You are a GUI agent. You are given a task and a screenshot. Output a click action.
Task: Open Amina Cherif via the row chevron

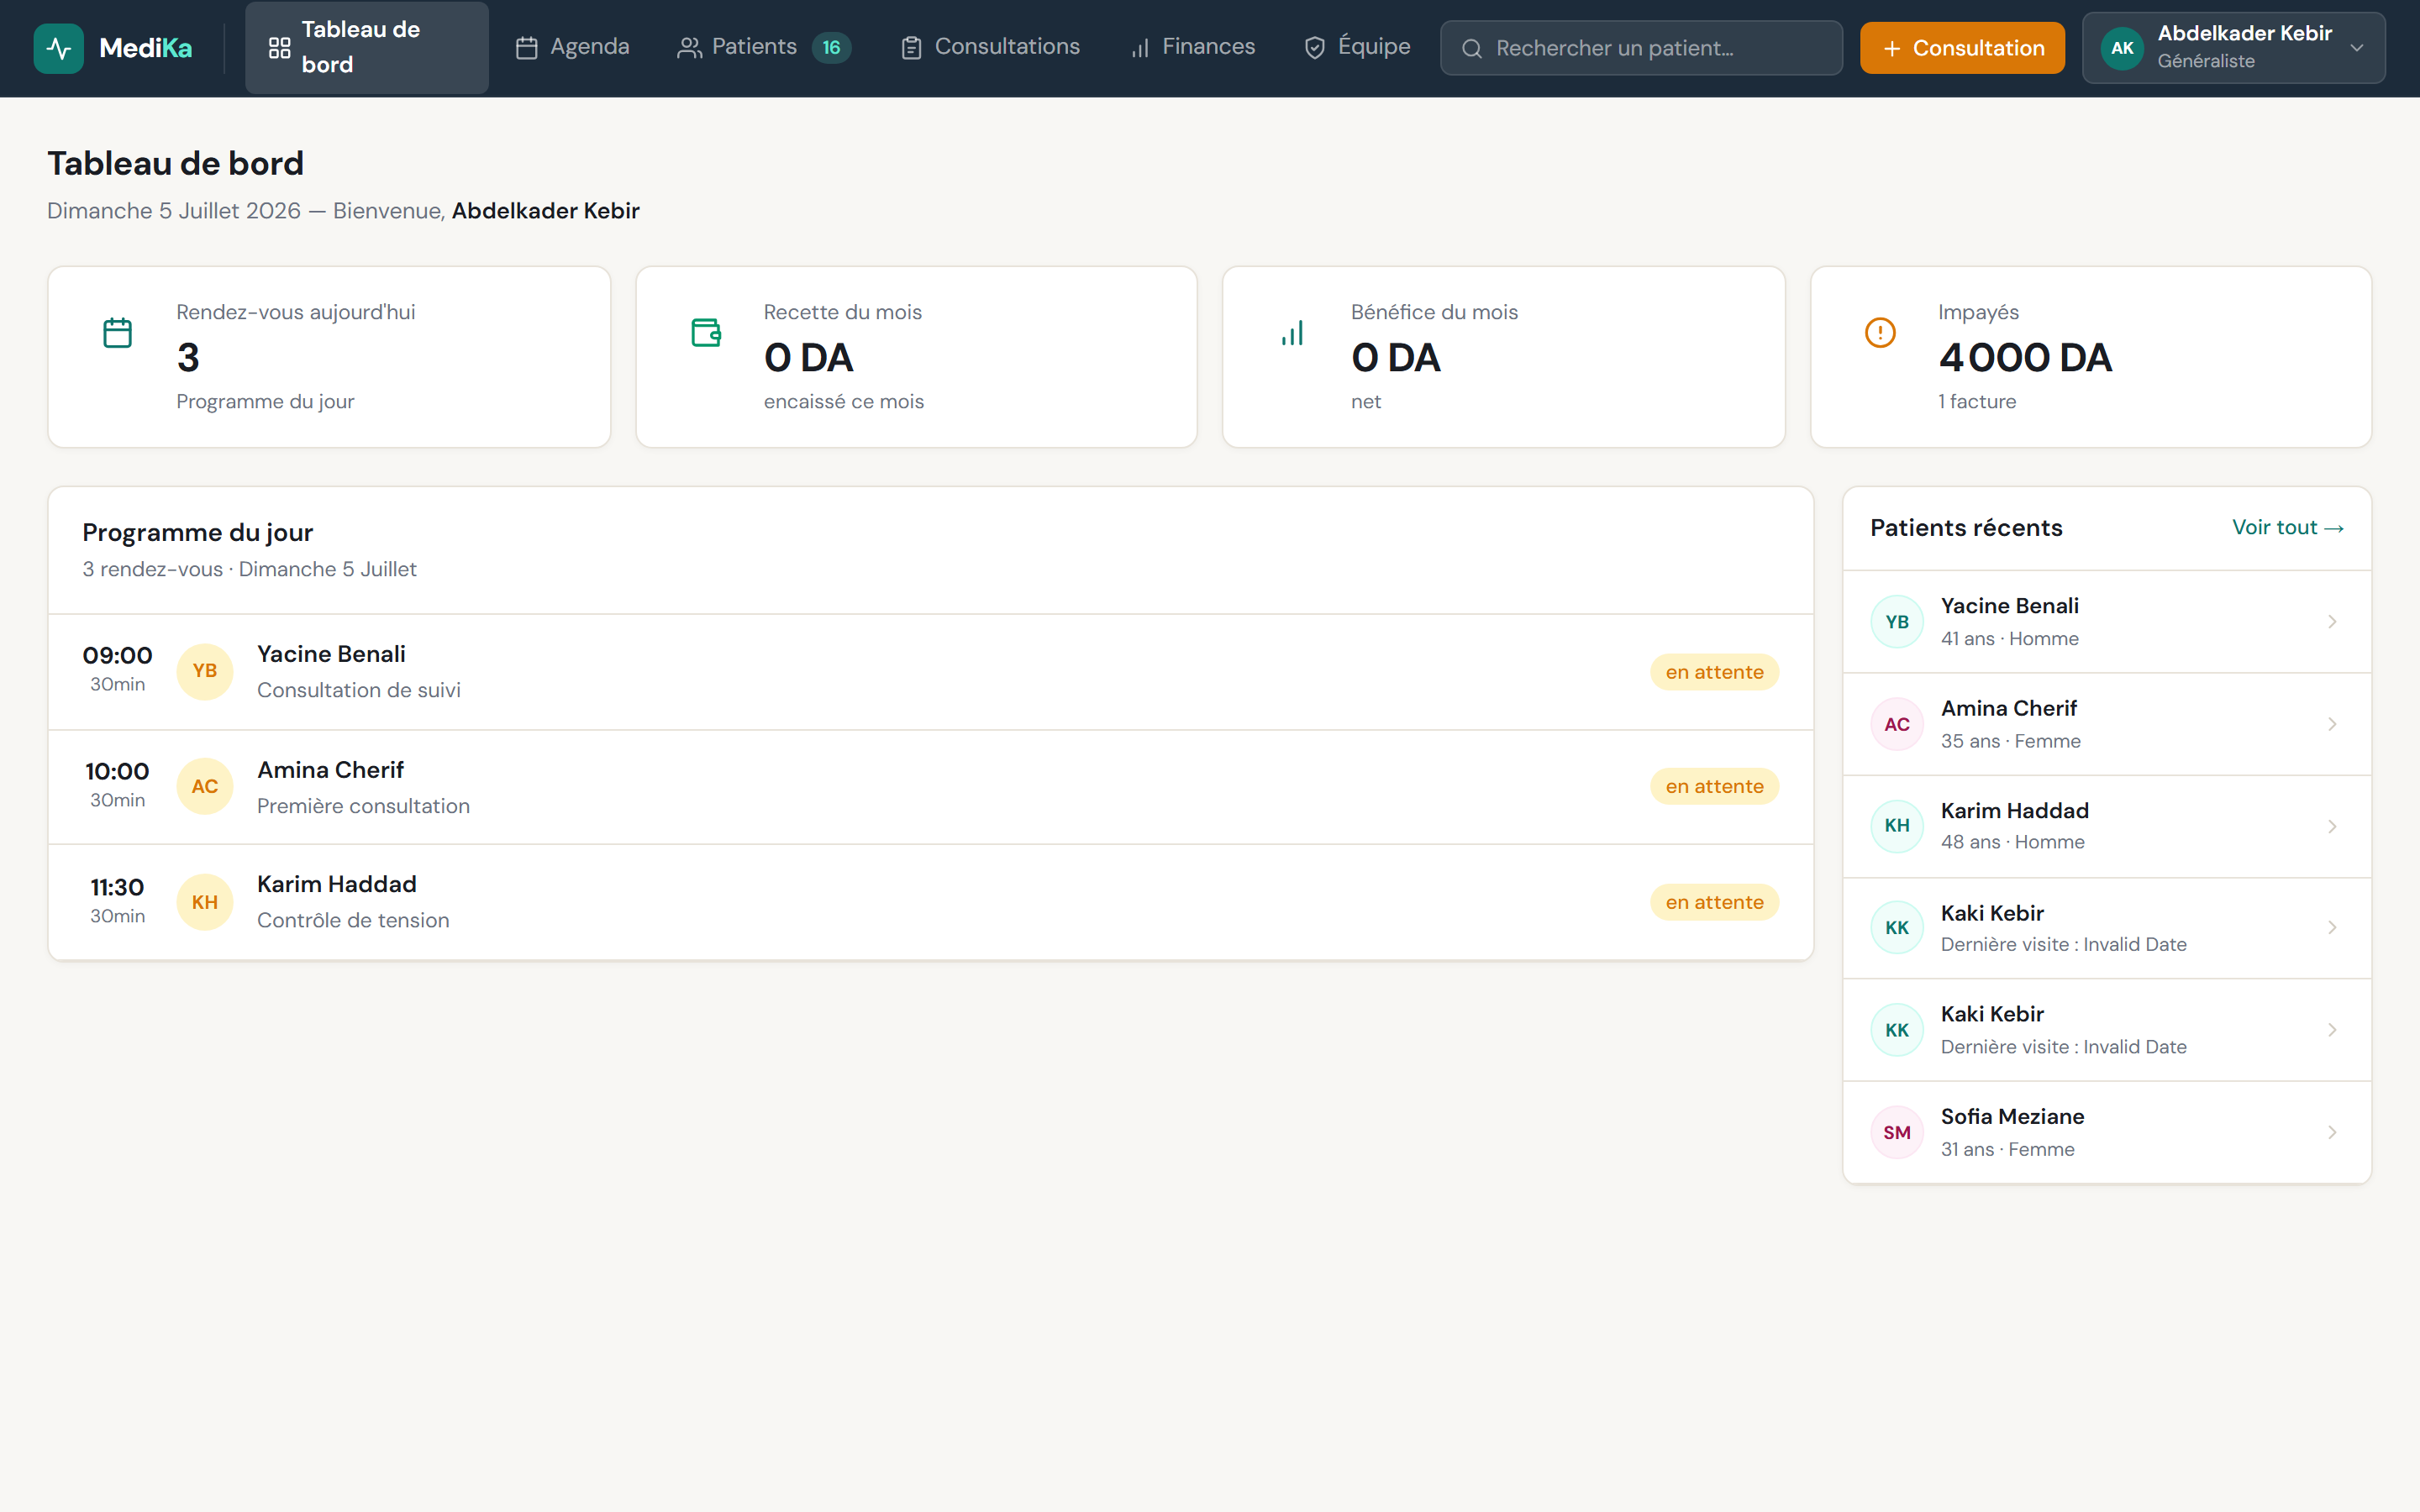pos(2332,724)
